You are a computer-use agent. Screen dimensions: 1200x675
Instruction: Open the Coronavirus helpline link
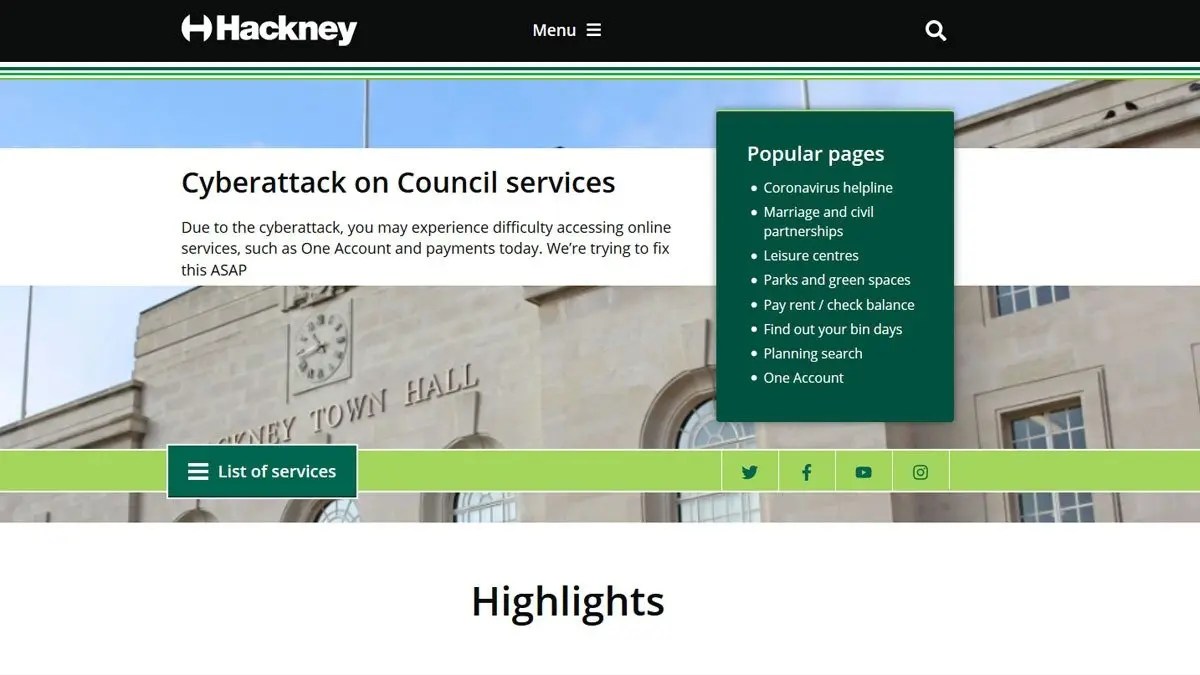pyautogui.click(x=828, y=187)
